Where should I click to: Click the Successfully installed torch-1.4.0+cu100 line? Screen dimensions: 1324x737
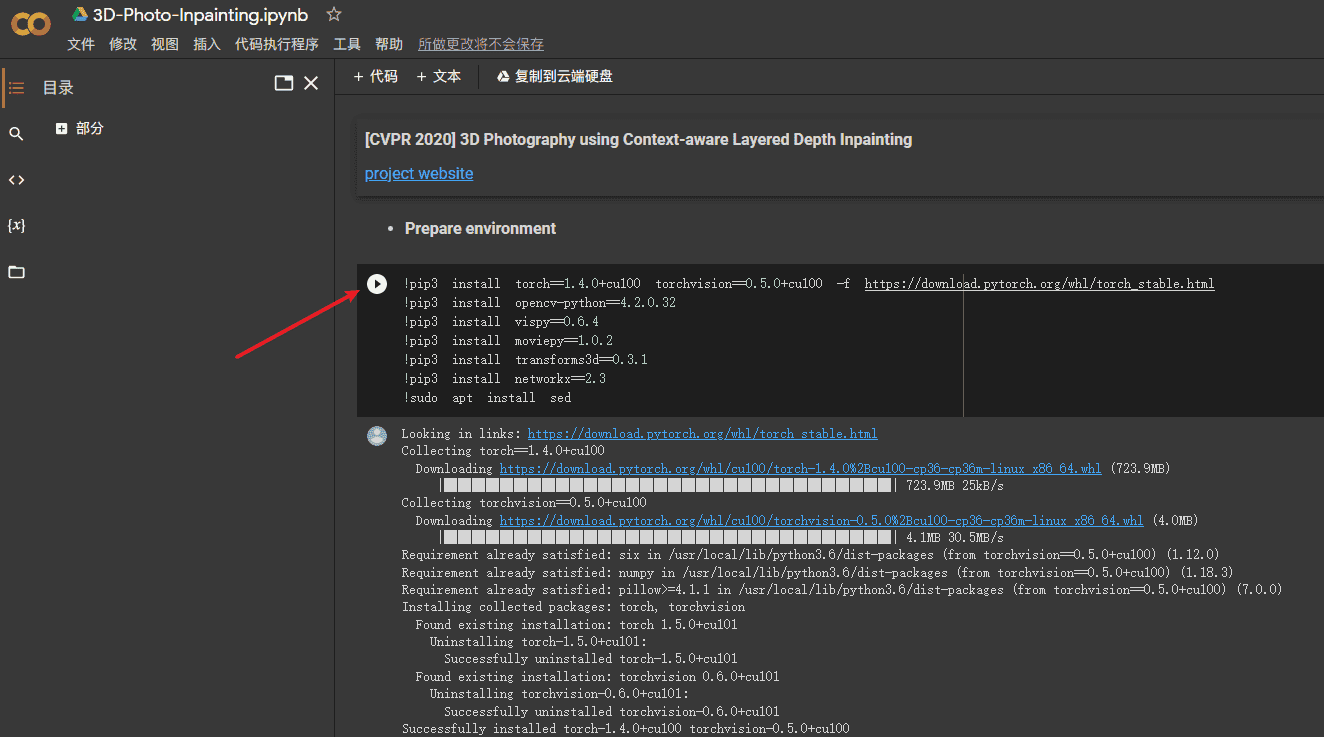tap(625, 729)
